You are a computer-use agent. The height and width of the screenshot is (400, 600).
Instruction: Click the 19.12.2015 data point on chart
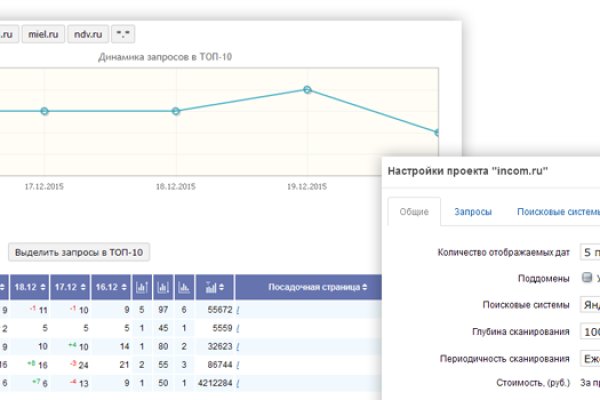[x=308, y=90]
